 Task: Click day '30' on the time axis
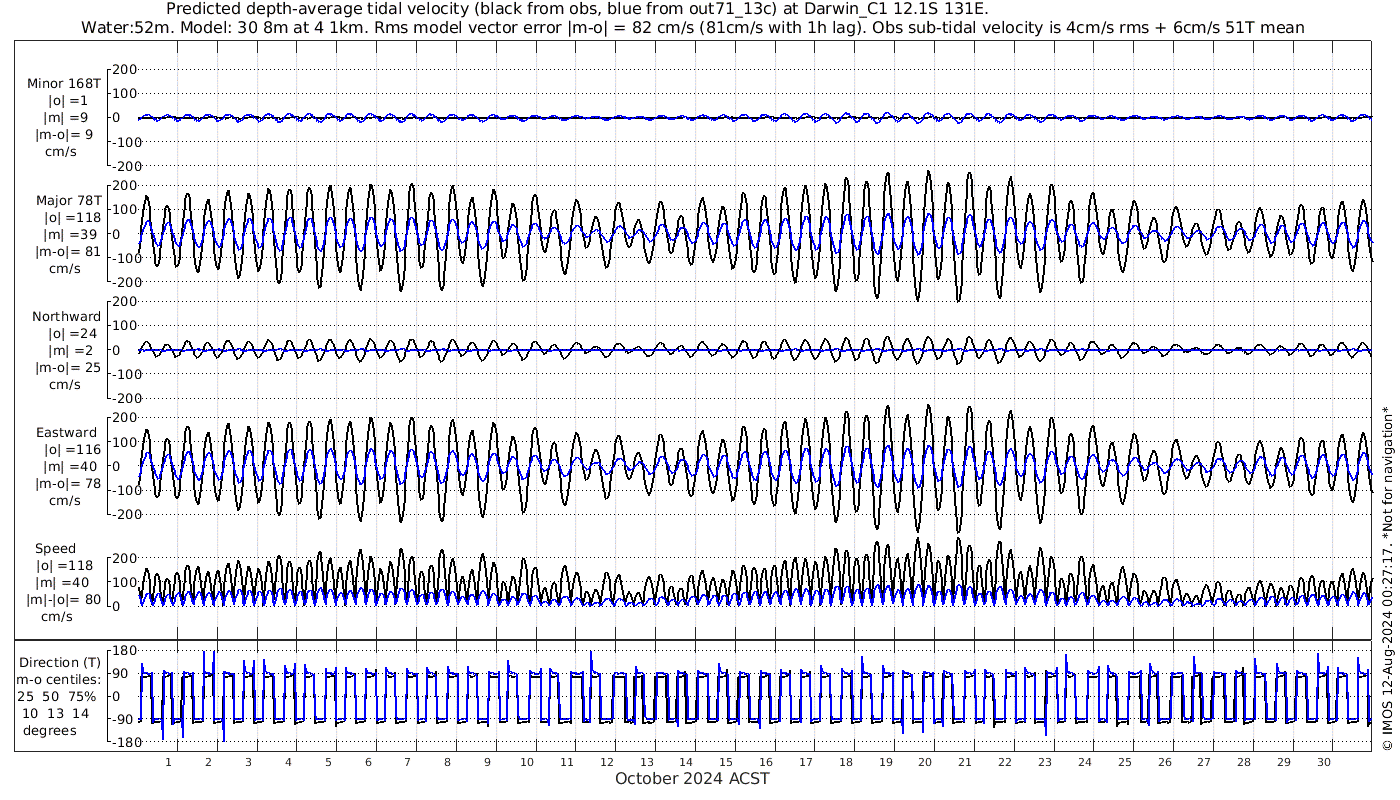[1324, 762]
